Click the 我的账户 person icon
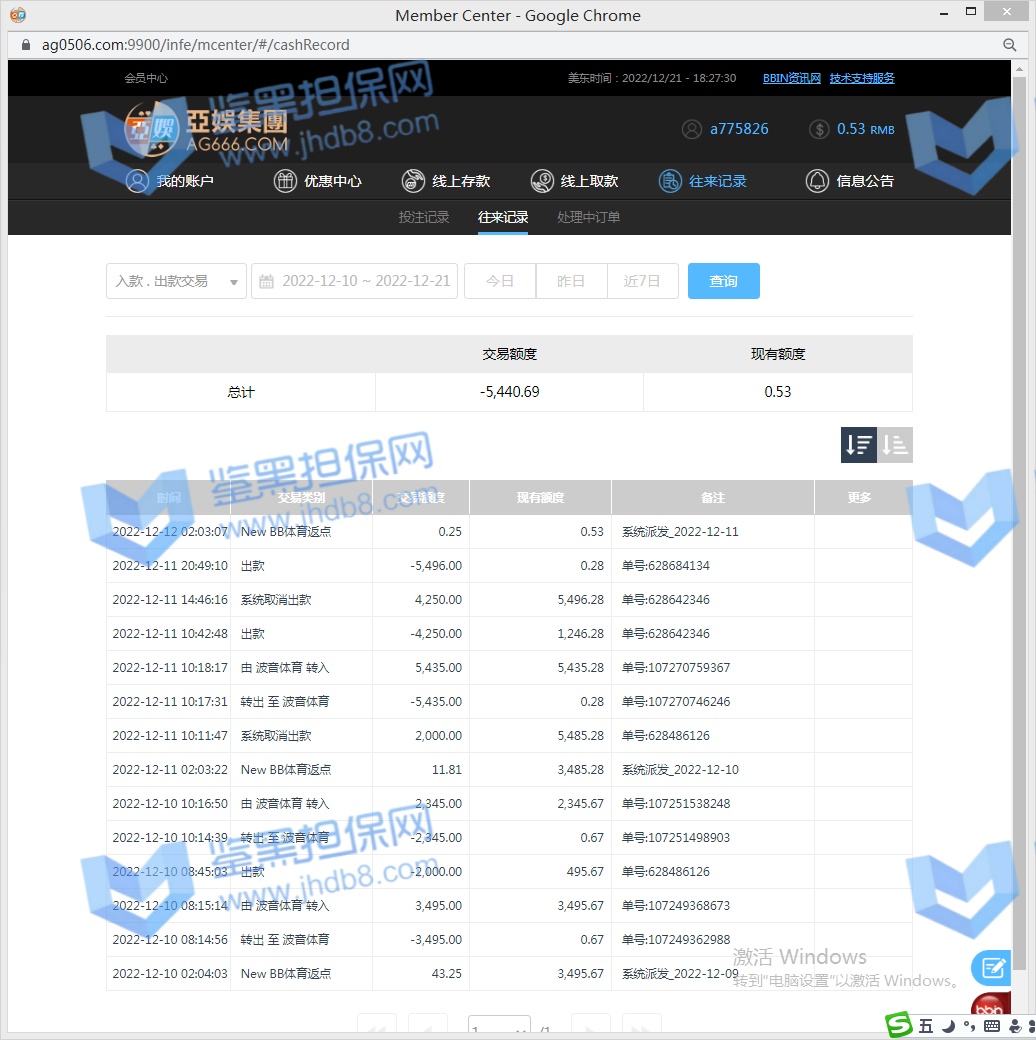Image resolution: width=1036 pixels, height=1040 pixels. (x=137, y=181)
